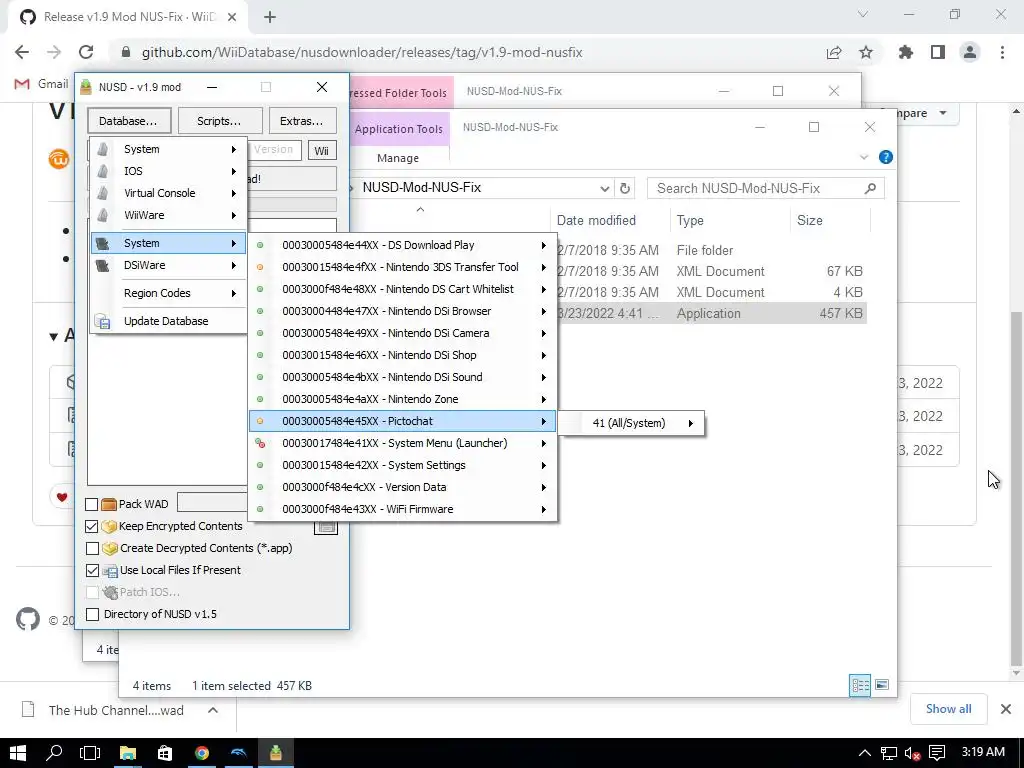The width and height of the screenshot is (1024, 768).
Task: Click green status dot for DS Download Play
Action: pyautogui.click(x=260, y=246)
